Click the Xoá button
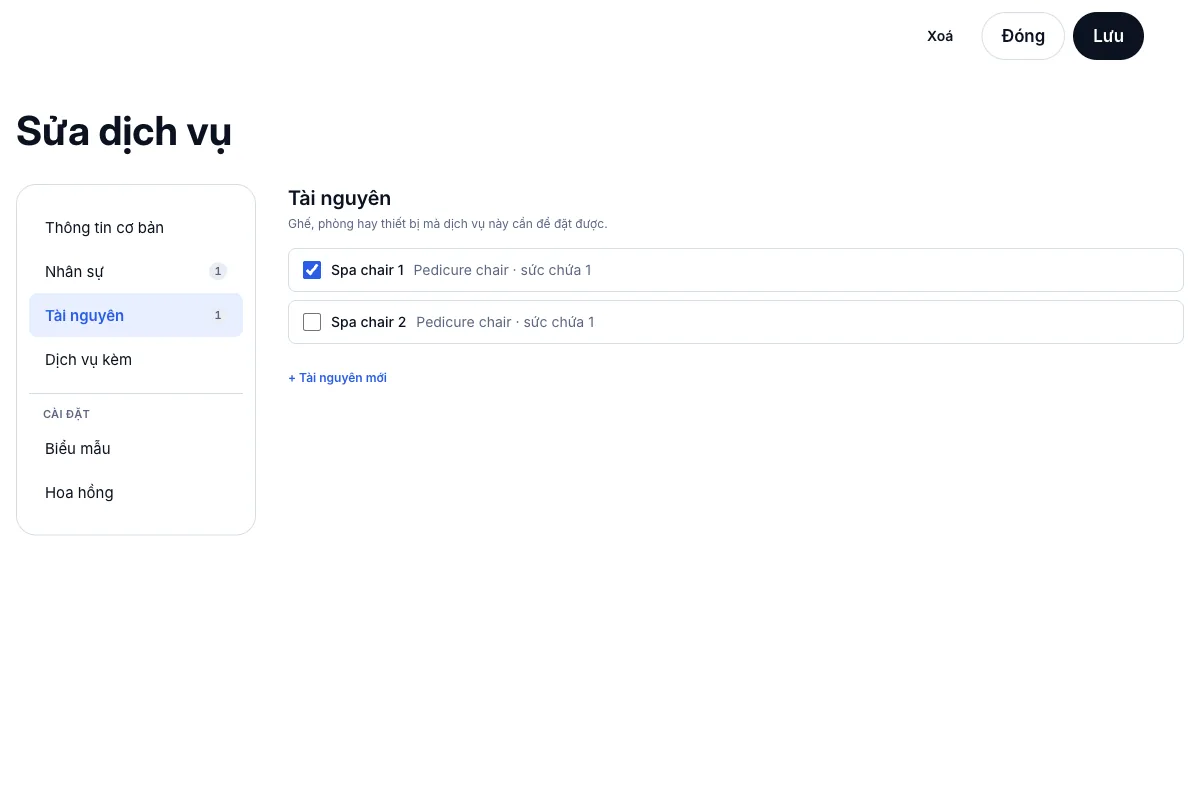 point(940,36)
